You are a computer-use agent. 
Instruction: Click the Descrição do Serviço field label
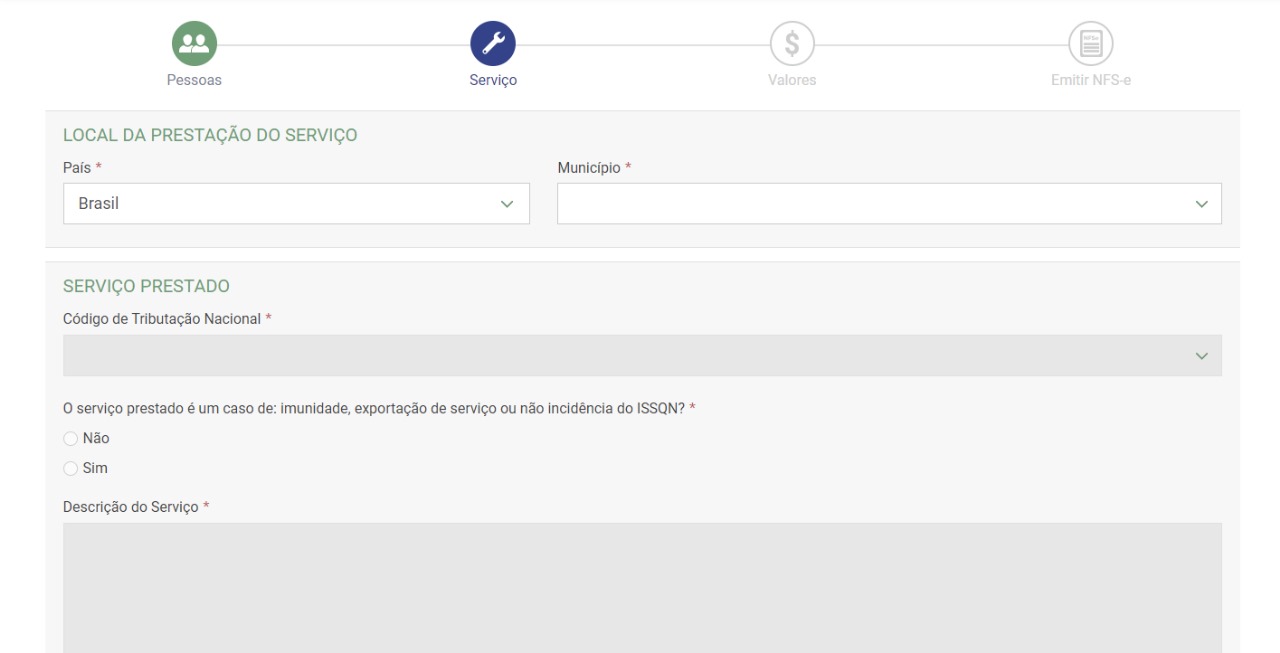(x=131, y=507)
